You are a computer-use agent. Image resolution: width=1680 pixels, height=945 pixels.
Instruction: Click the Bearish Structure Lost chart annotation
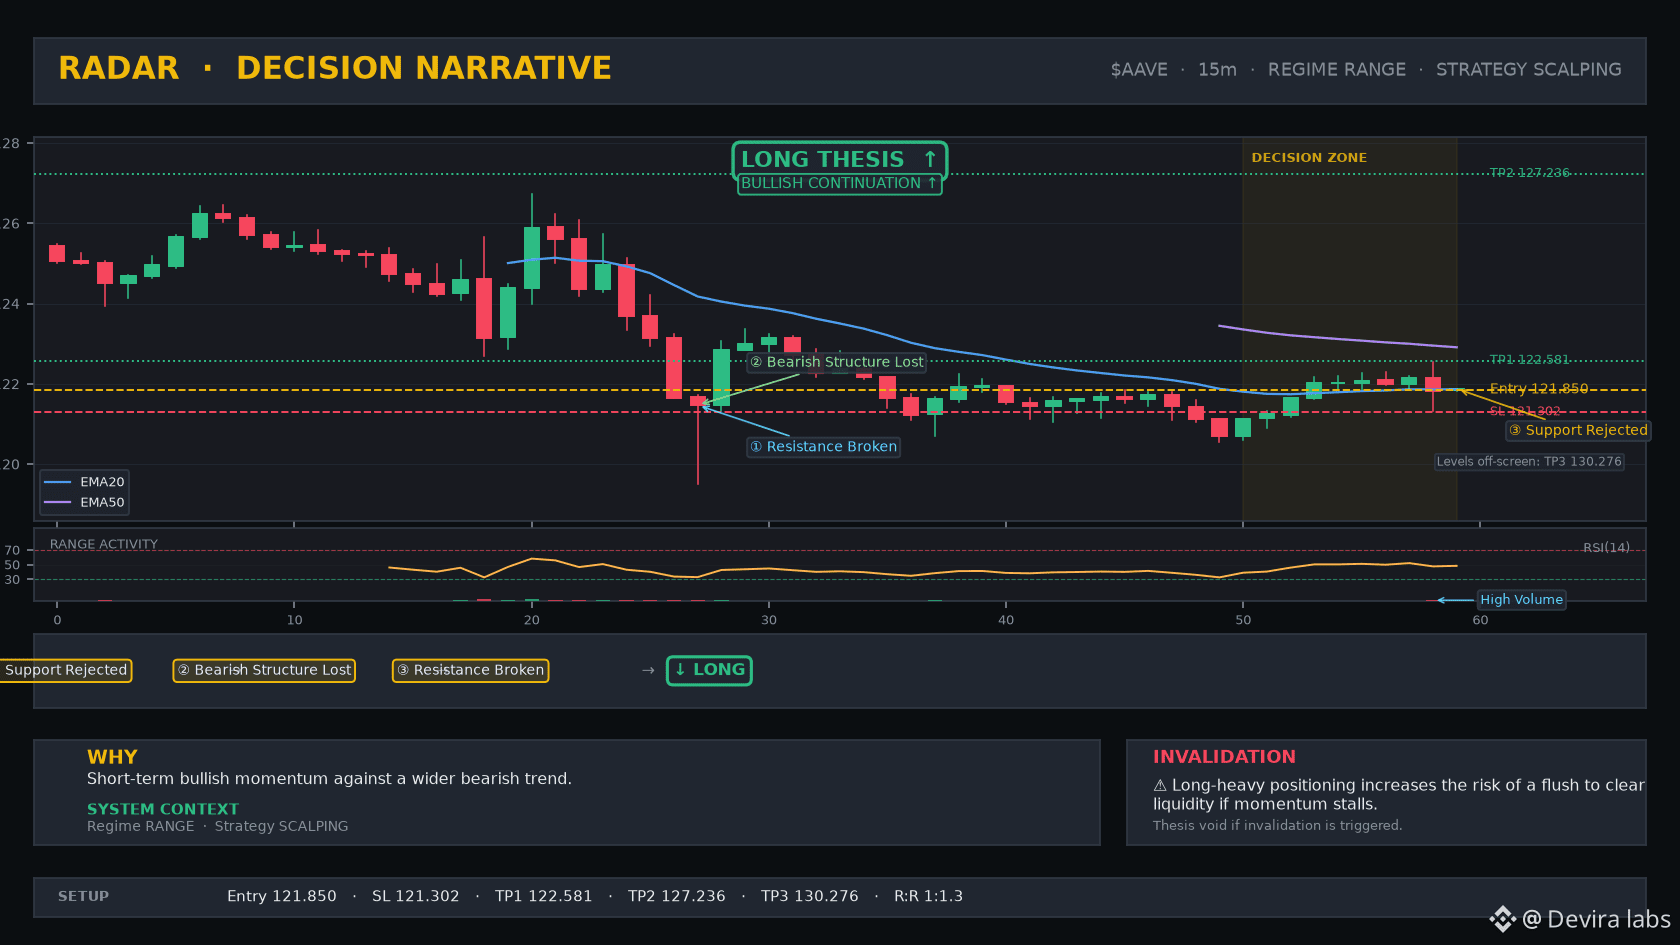837,362
